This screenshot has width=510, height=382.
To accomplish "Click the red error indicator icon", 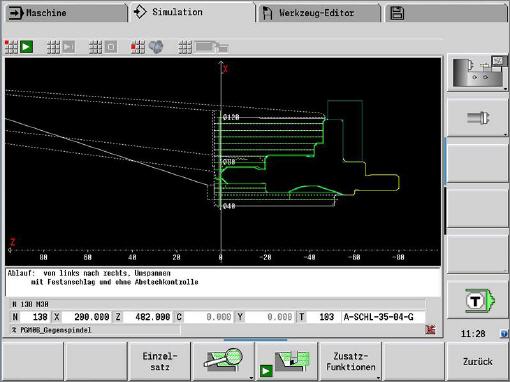I will pyautogui.click(x=430, y=330).
